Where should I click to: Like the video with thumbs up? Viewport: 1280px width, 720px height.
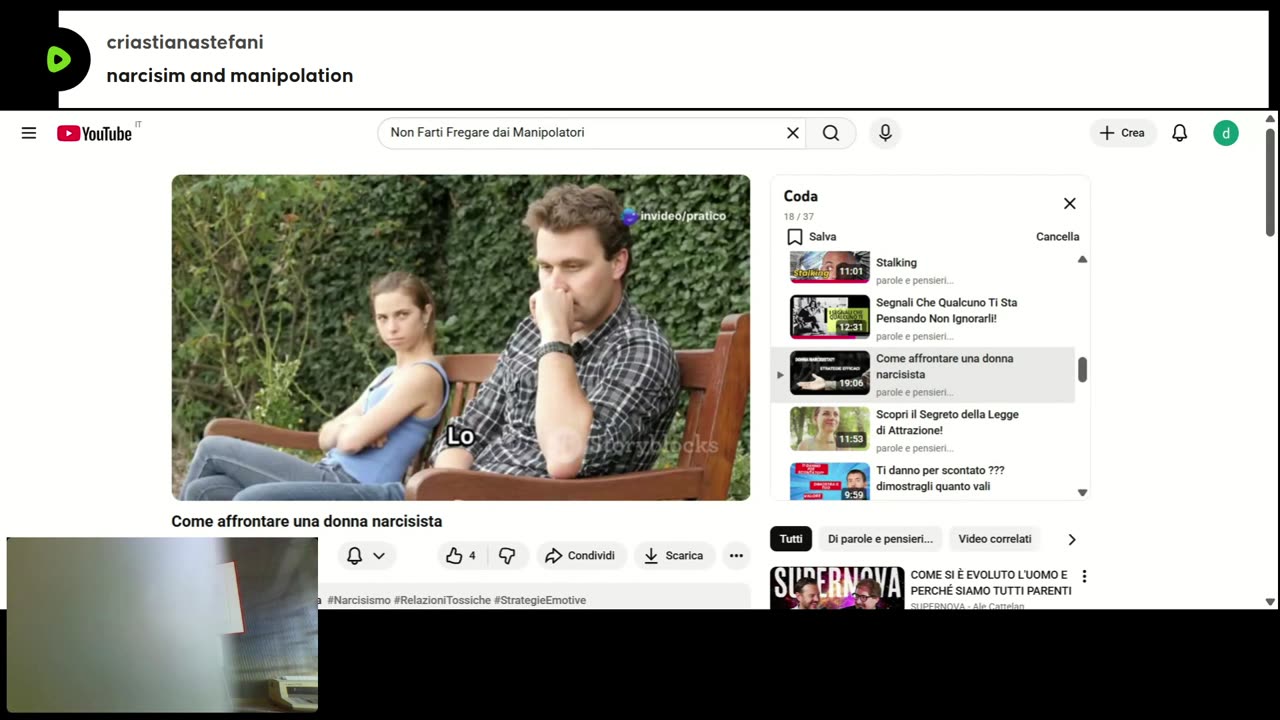click(461, 556)
